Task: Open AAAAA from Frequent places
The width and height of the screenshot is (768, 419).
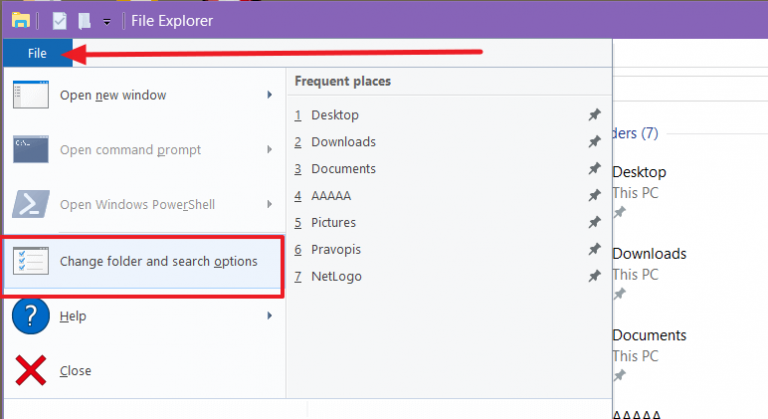Action: 331,196
